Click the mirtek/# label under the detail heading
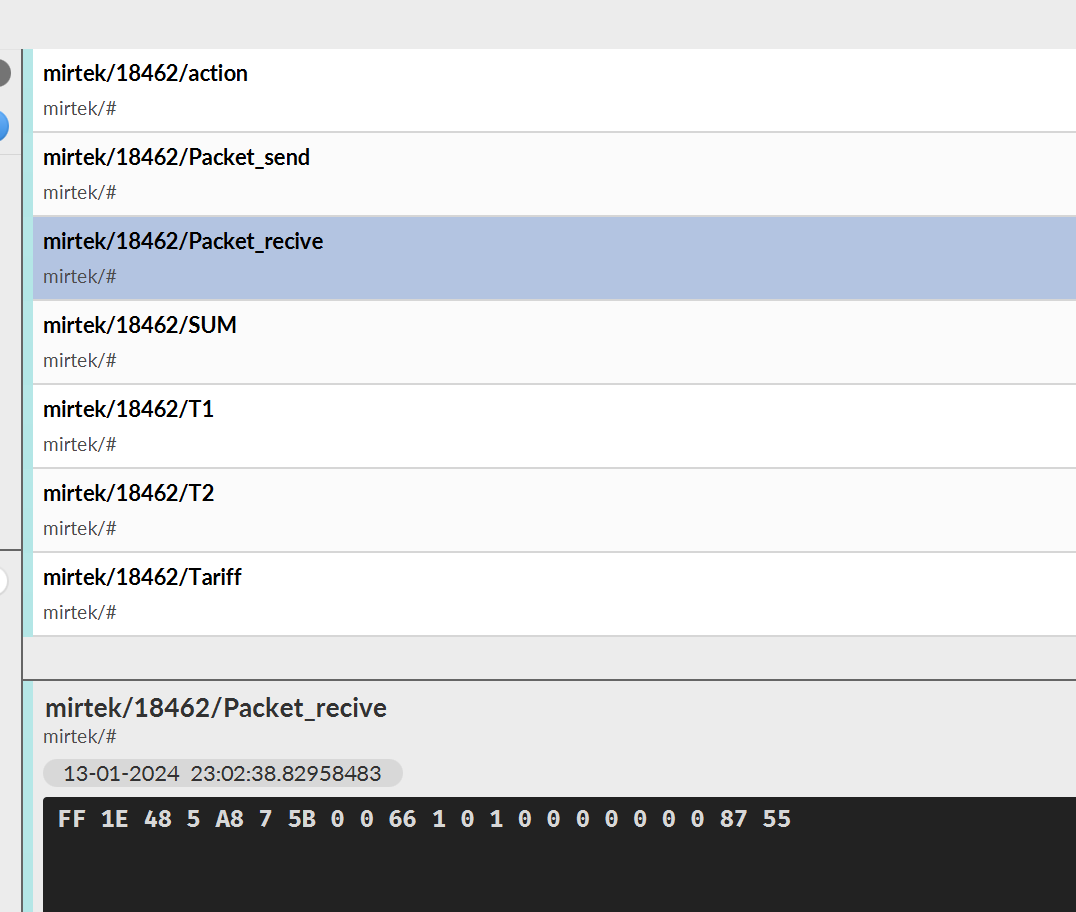Screen dimensions: 1076x912 [80, 737]
